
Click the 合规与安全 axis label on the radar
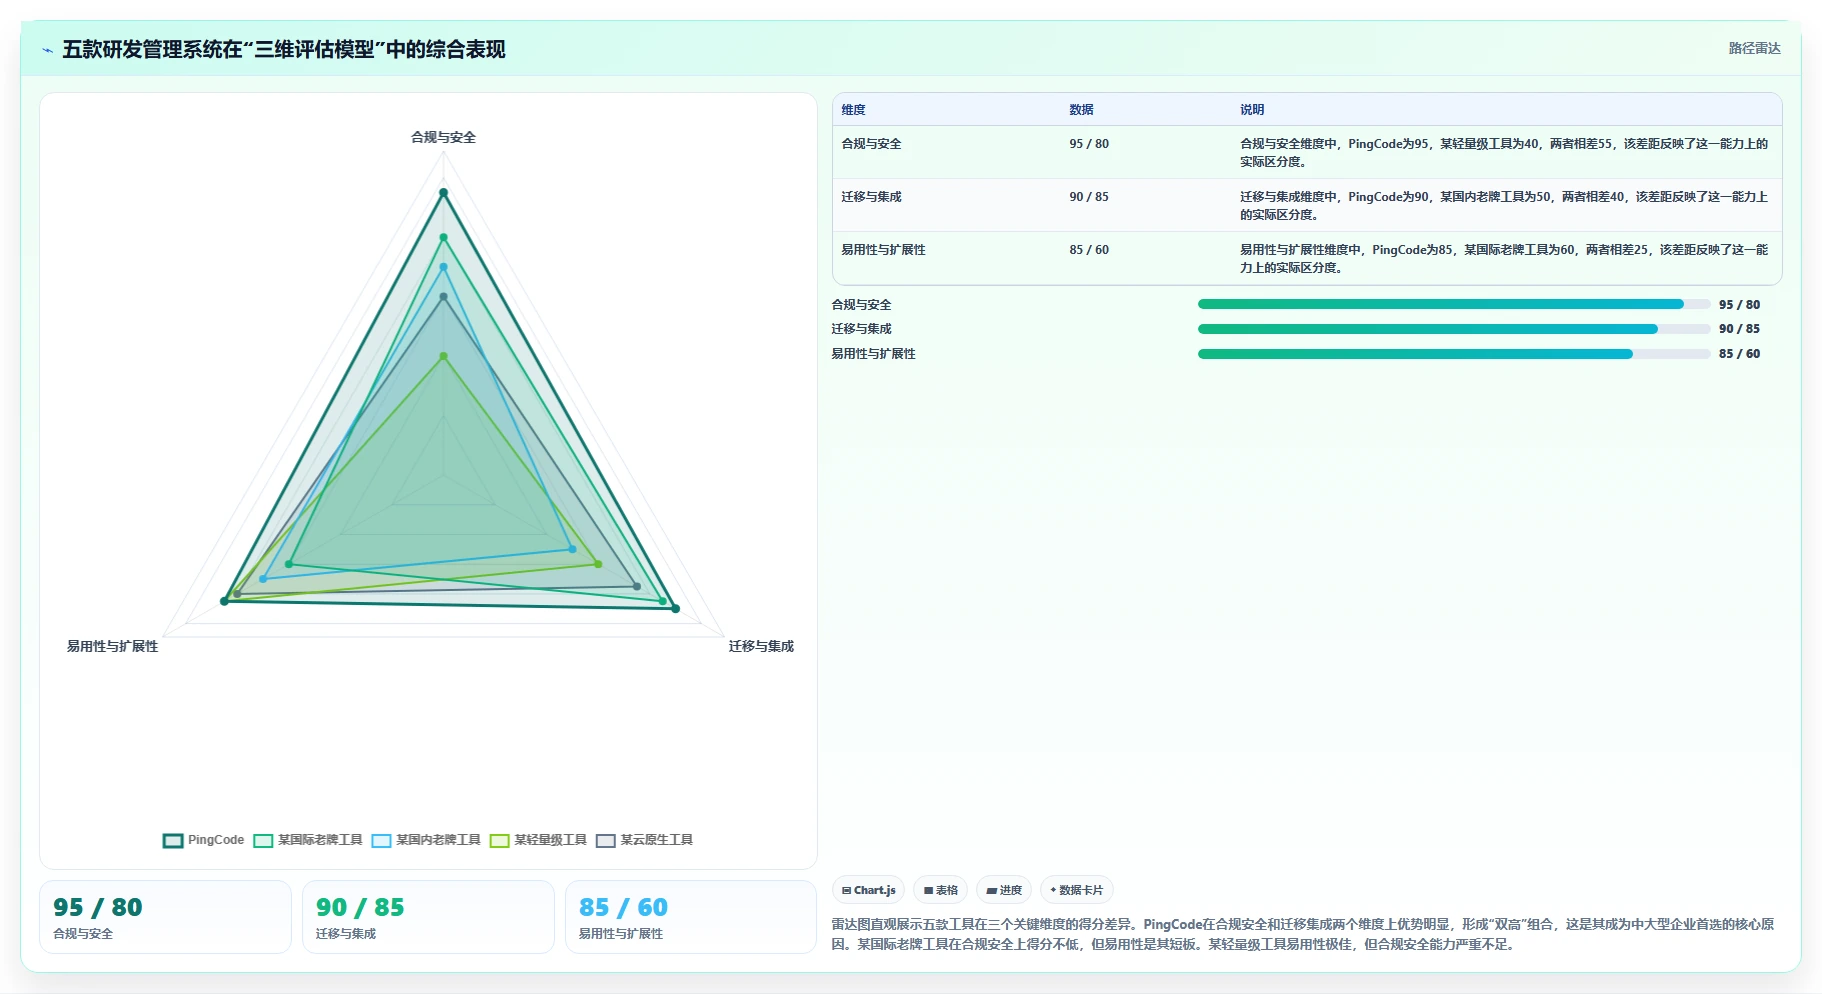[x=443, y=138]
